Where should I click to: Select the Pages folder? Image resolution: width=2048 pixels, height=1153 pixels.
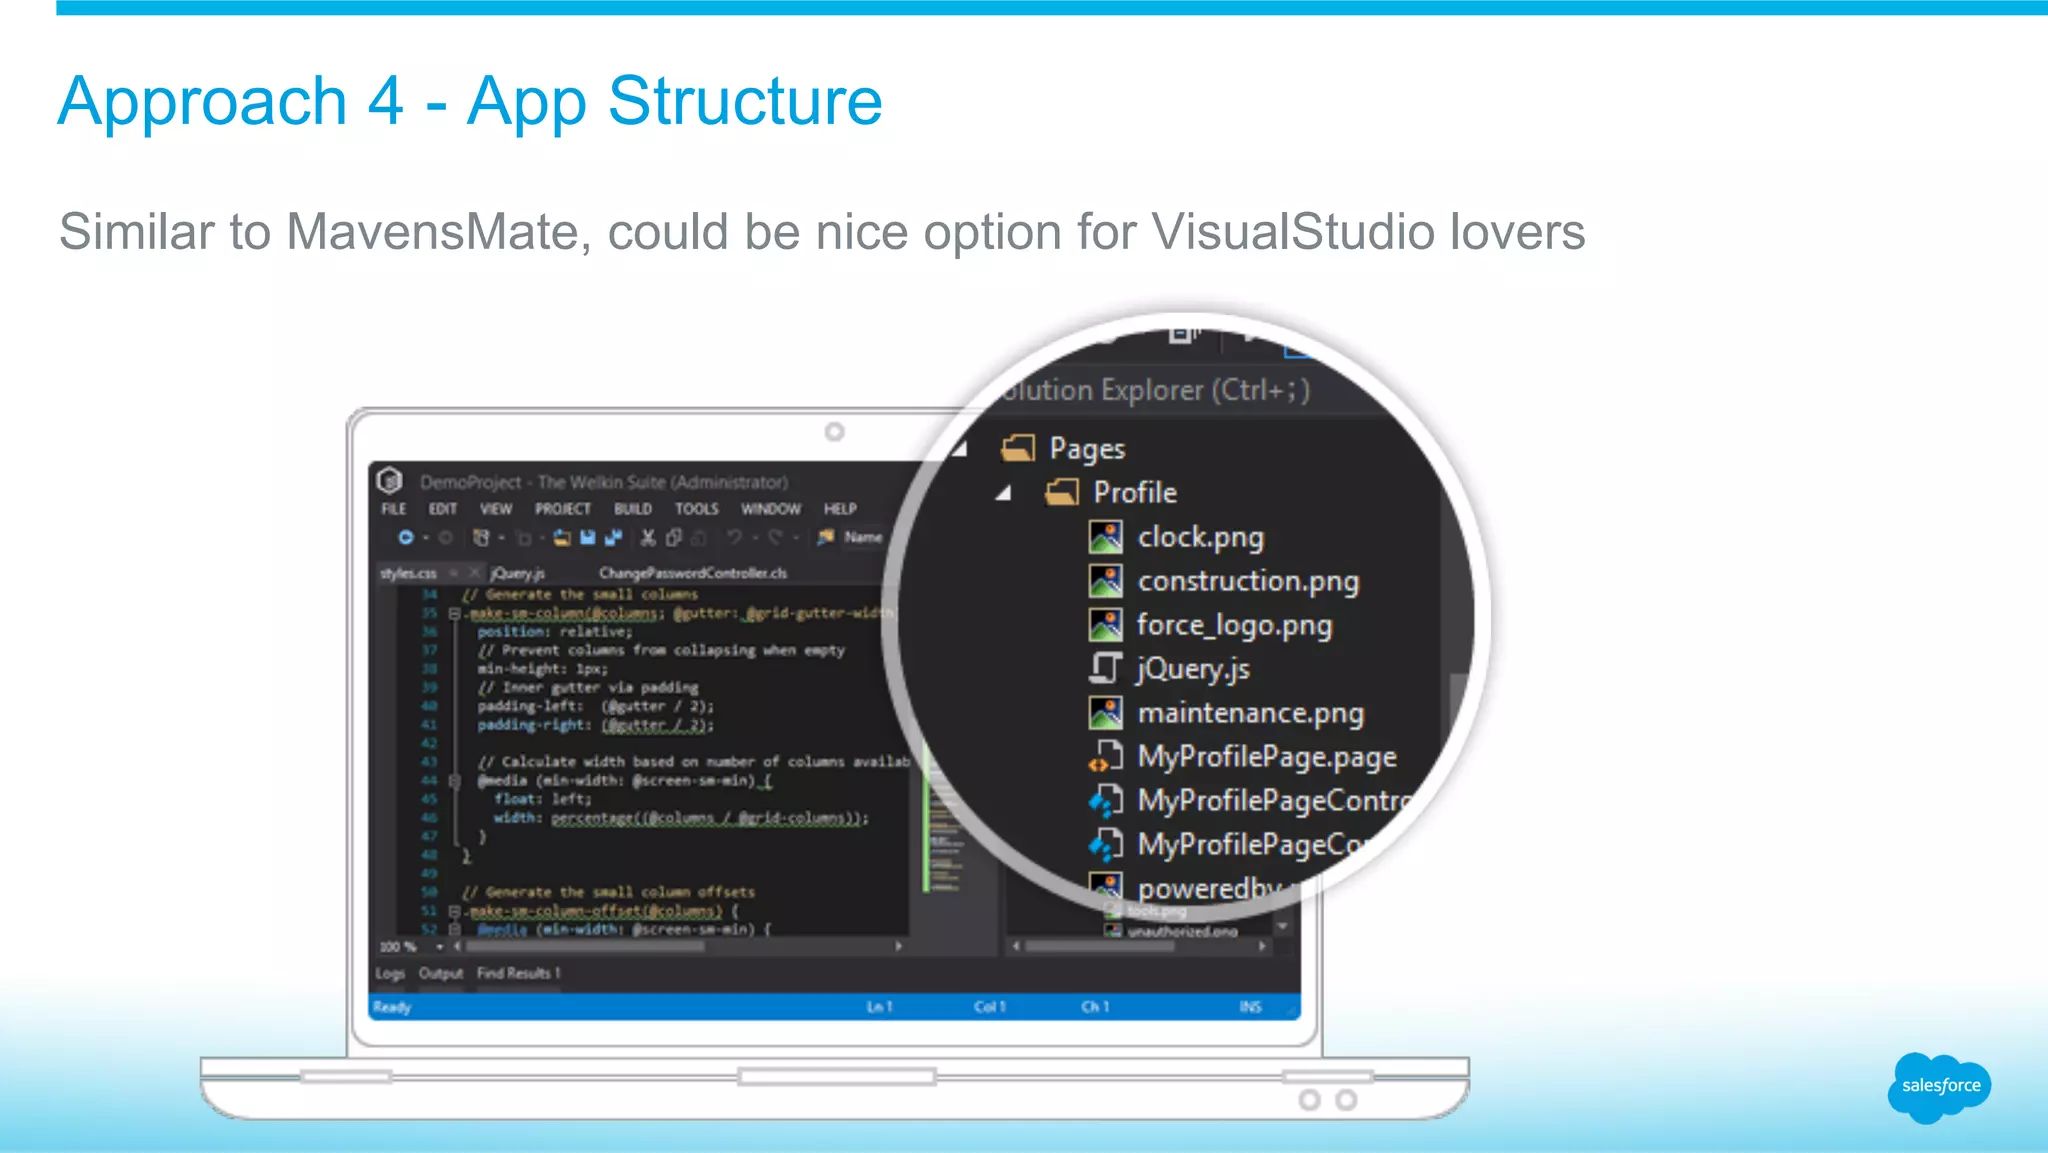[x=1063, y=449]
